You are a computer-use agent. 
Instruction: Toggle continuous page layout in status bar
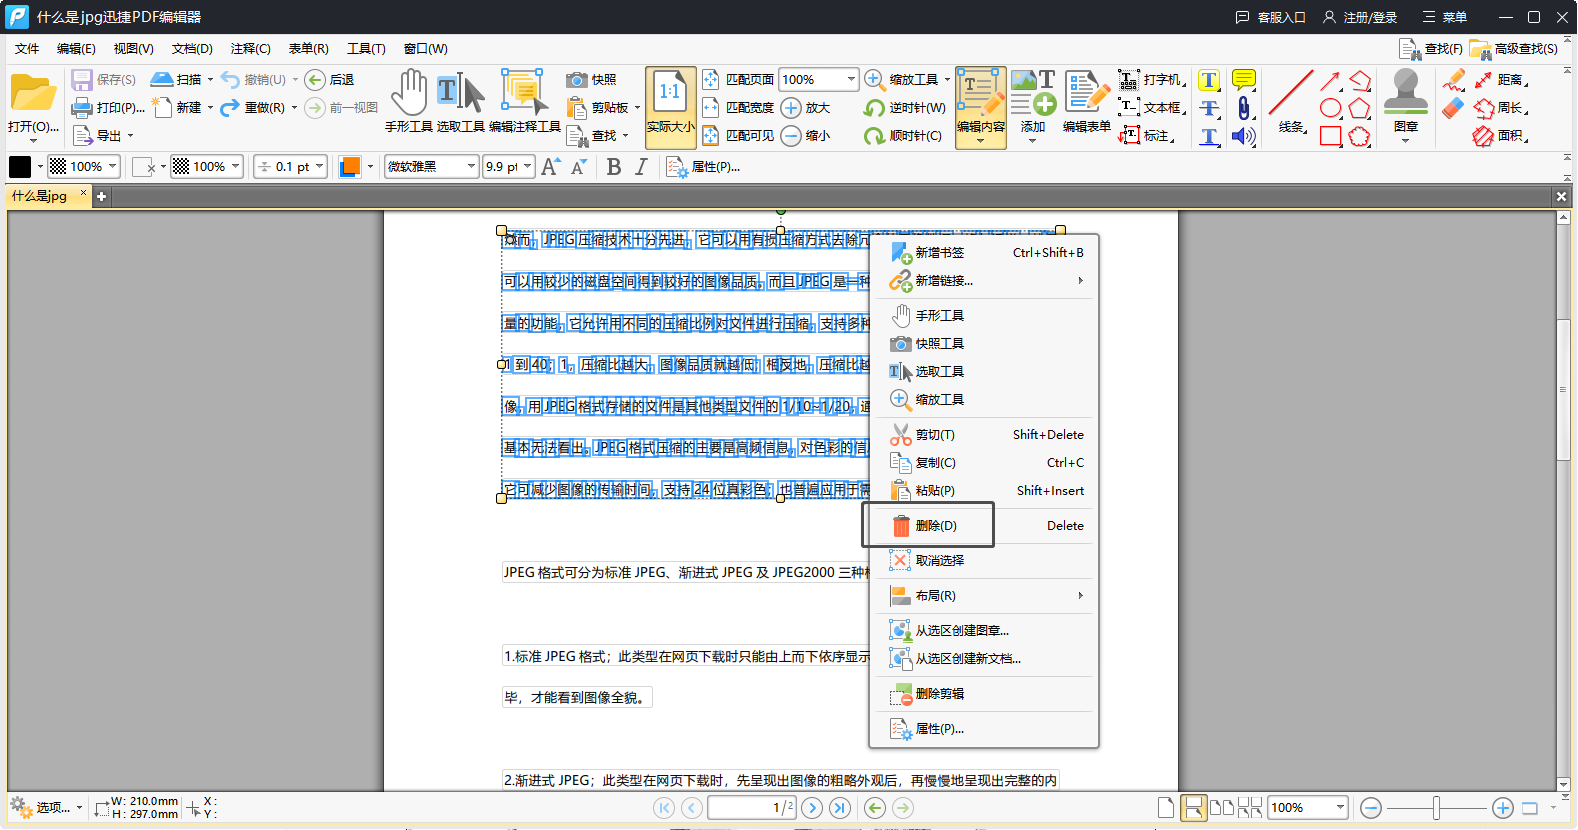coord(1193,808)
